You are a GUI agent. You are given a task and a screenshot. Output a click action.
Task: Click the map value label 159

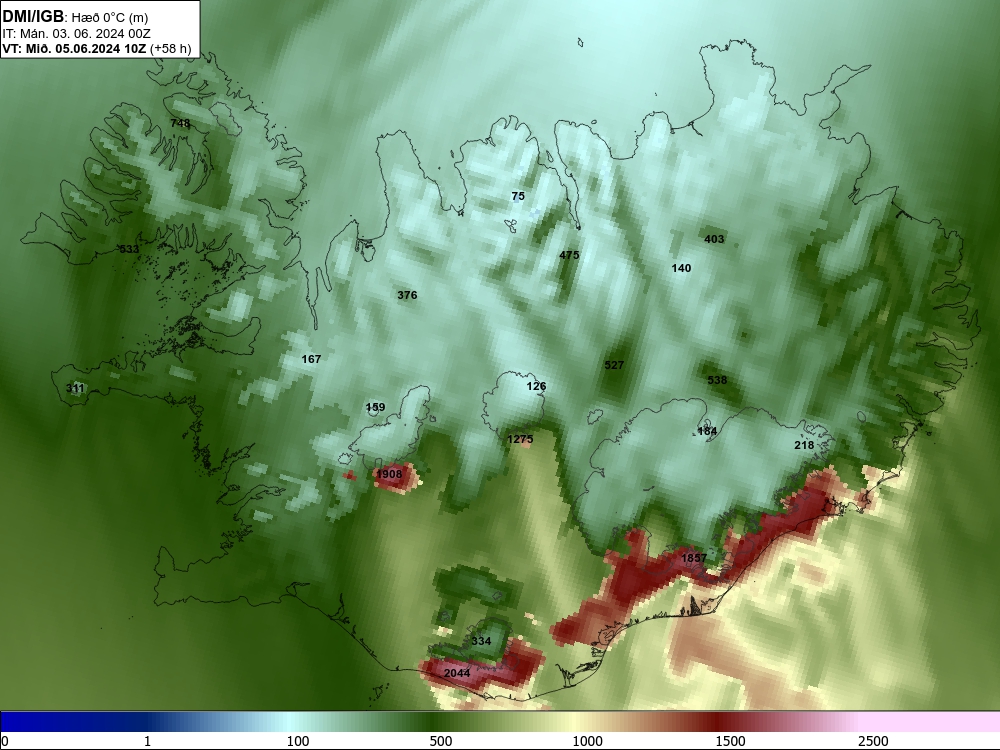(x=376, y=407)
